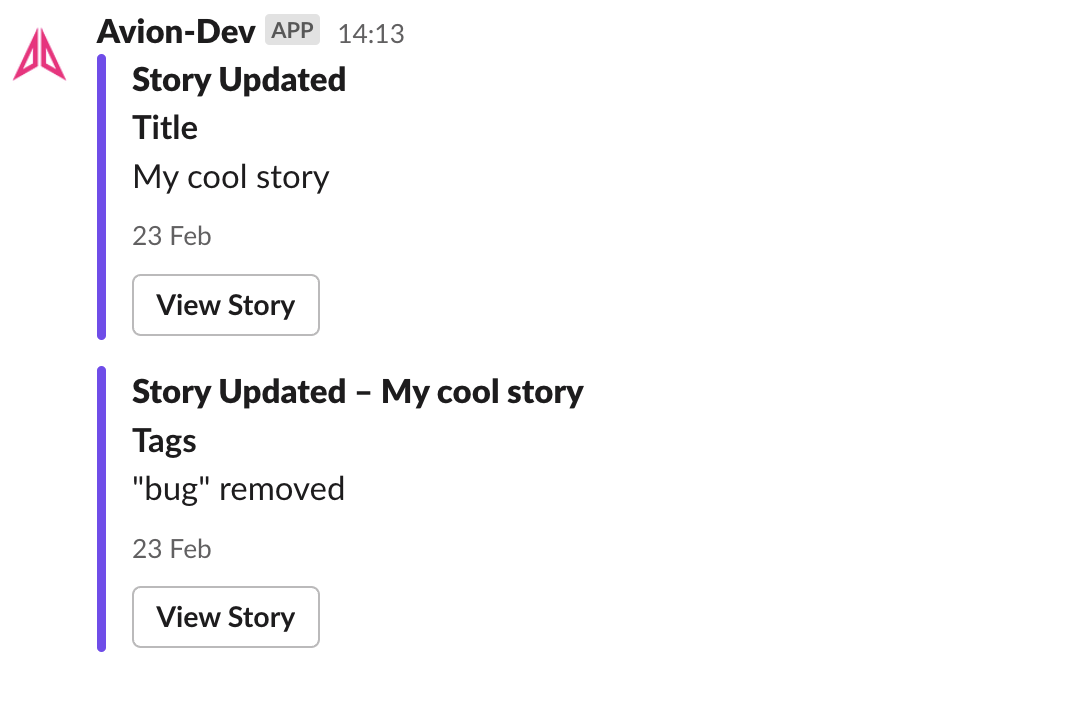
Task: Click the 23 Feb date in first attachment
Action: (x=172, y=236)
